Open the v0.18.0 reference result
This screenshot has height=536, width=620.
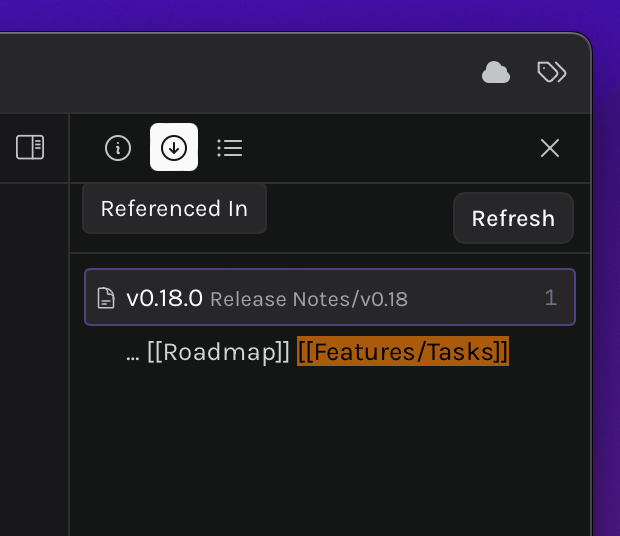tap(330, 297)
